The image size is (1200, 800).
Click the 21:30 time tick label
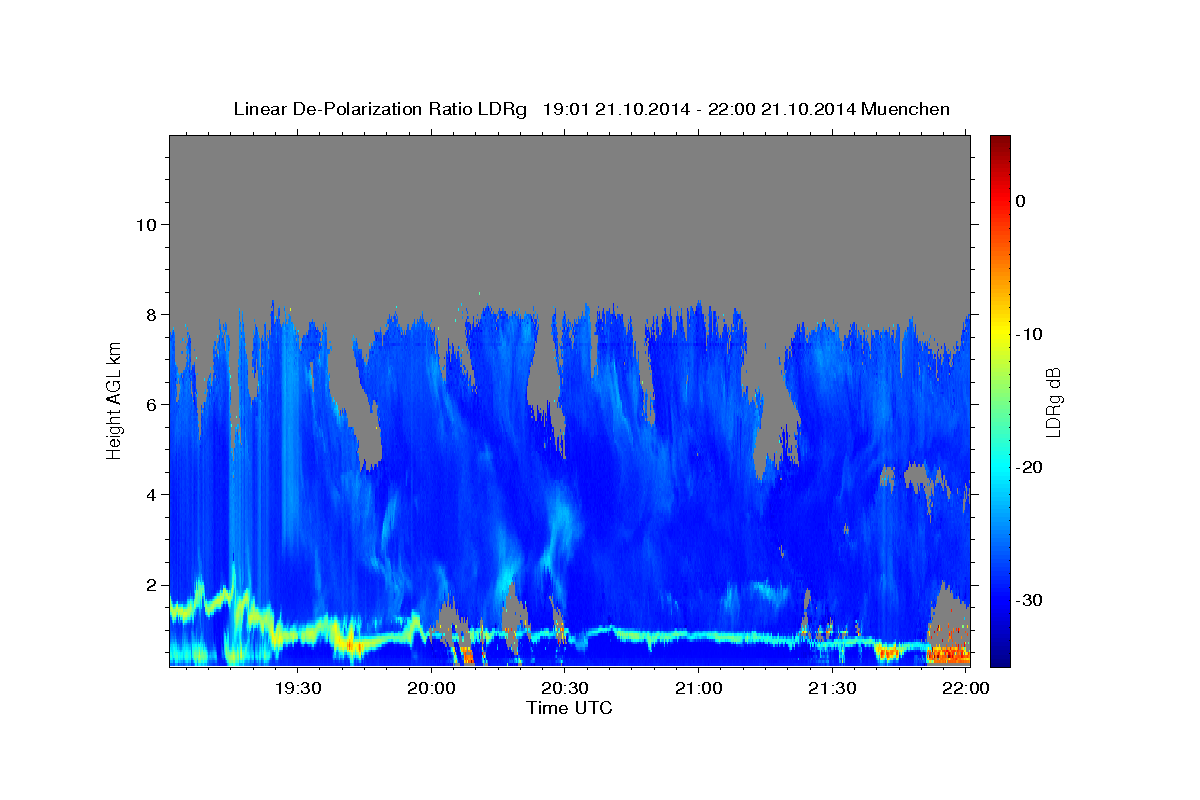pos(832,688)
